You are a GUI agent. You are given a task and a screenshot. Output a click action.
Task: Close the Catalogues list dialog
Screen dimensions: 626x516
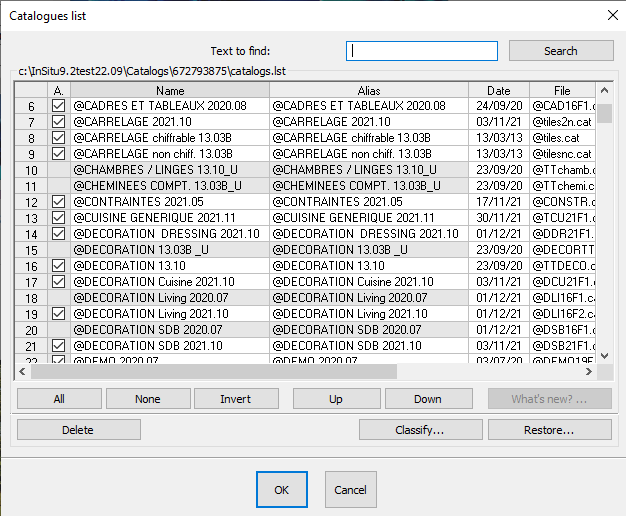(610, 14)
